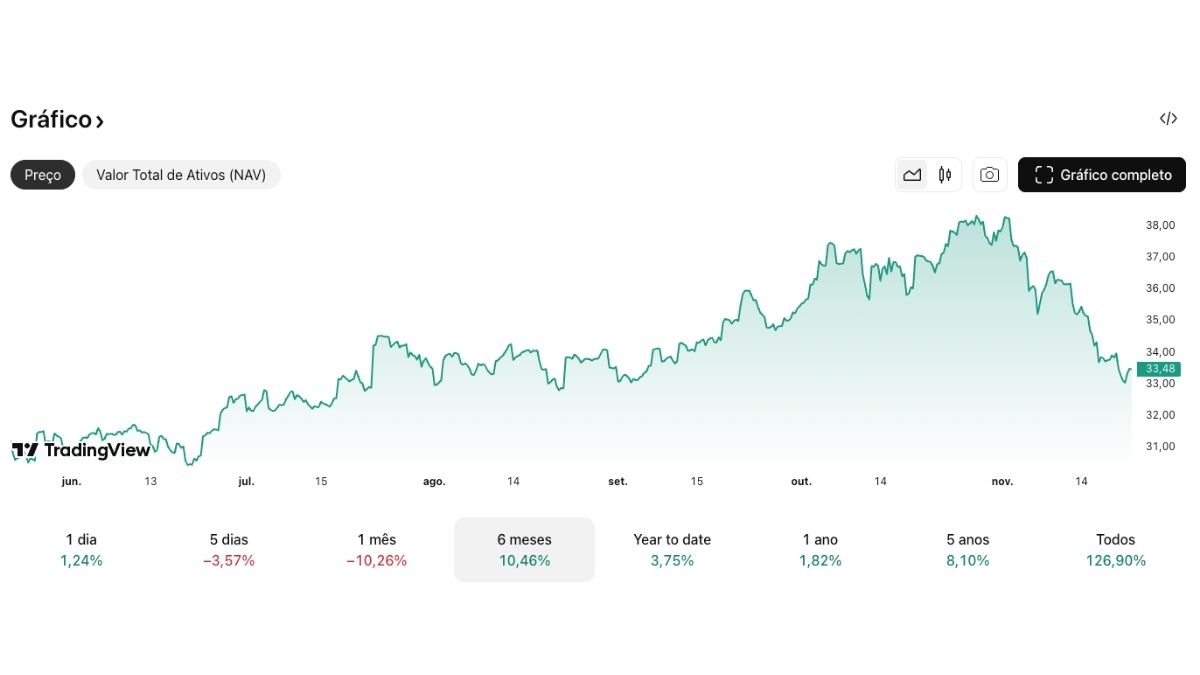This screenshot has width=1200, height=675.
Task: Select the 5 anos period
Action: pyautogui.click(x=966, y=549)
